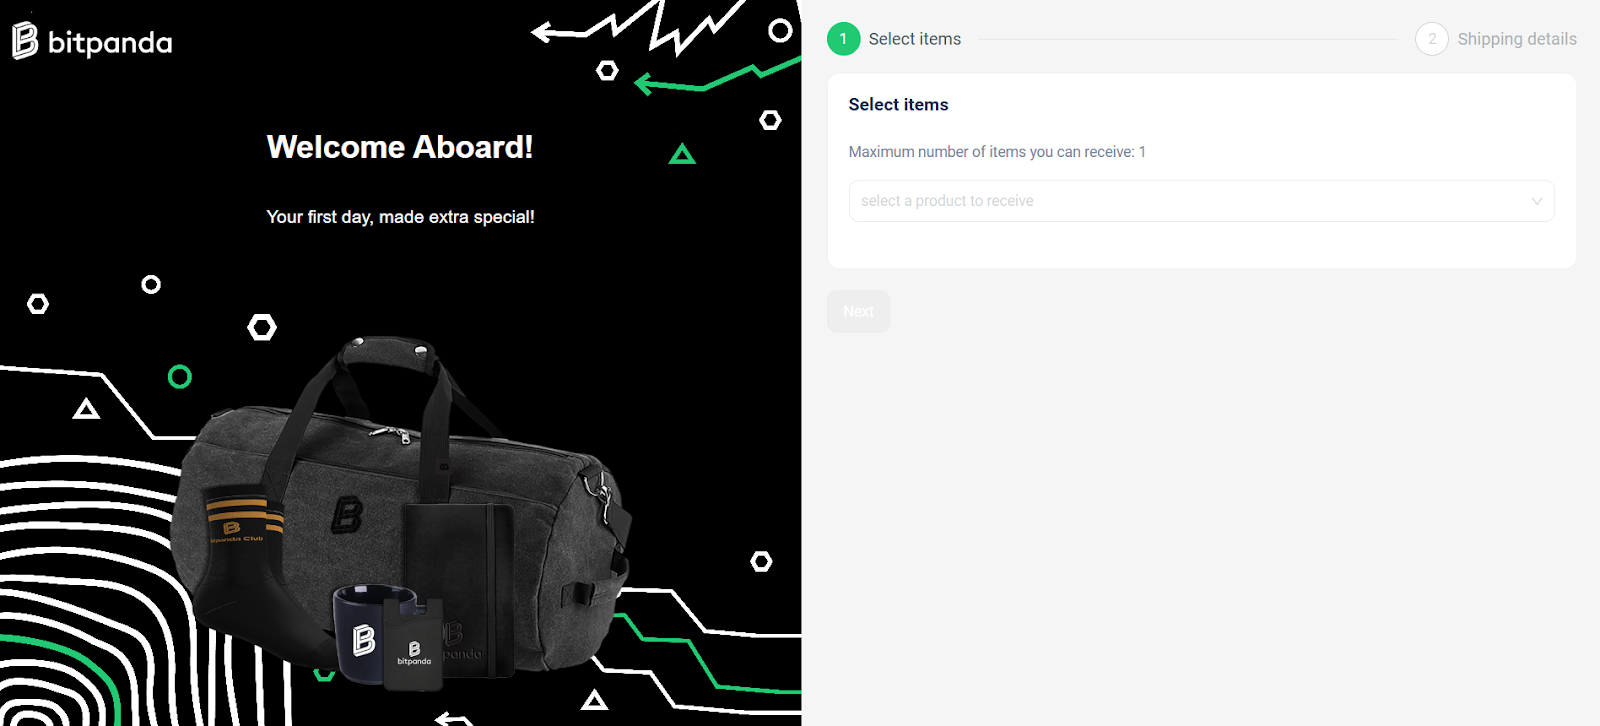Click the Bitpanda logo icon
1600x726 pixels.
25,41
